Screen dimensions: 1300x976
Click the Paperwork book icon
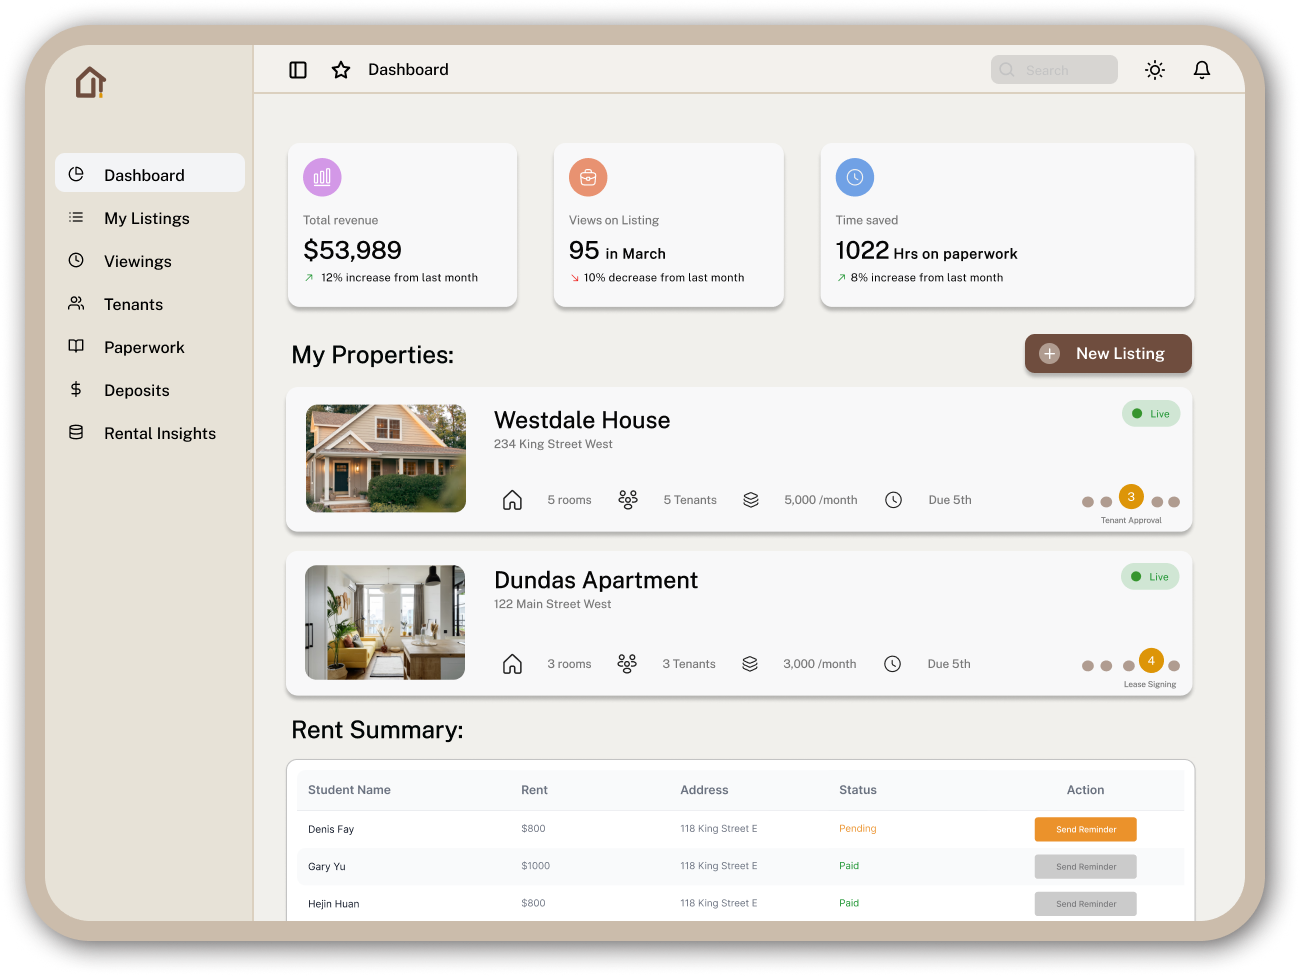[x=76, y=346]
